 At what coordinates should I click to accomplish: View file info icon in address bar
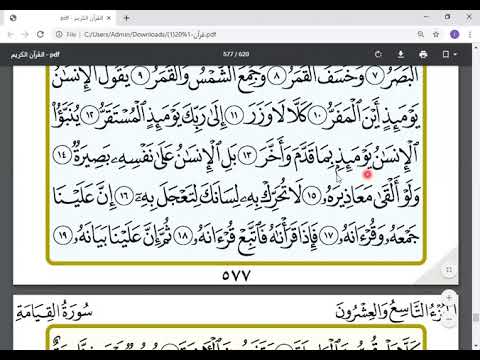coord(59,34)
